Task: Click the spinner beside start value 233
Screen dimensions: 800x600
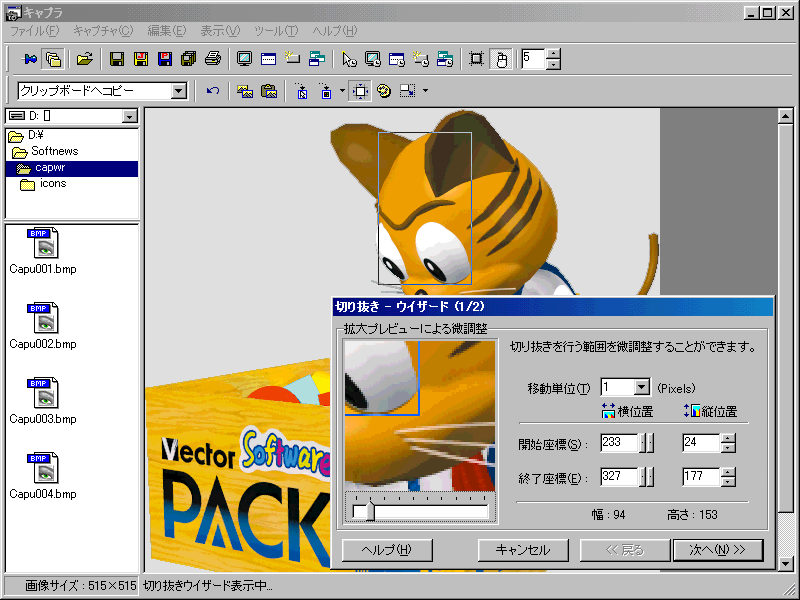Action: (646, 442)
